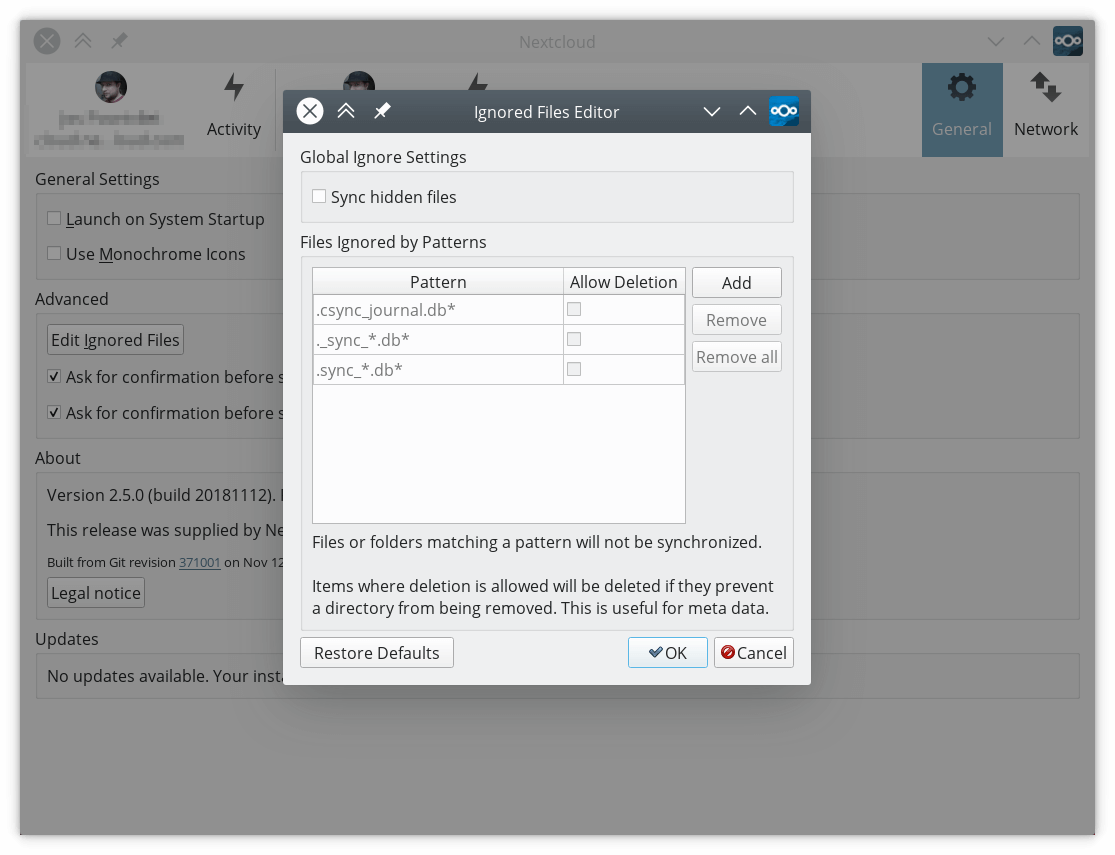
Task: Click the Pattern column header
Action: click(438, 282)
